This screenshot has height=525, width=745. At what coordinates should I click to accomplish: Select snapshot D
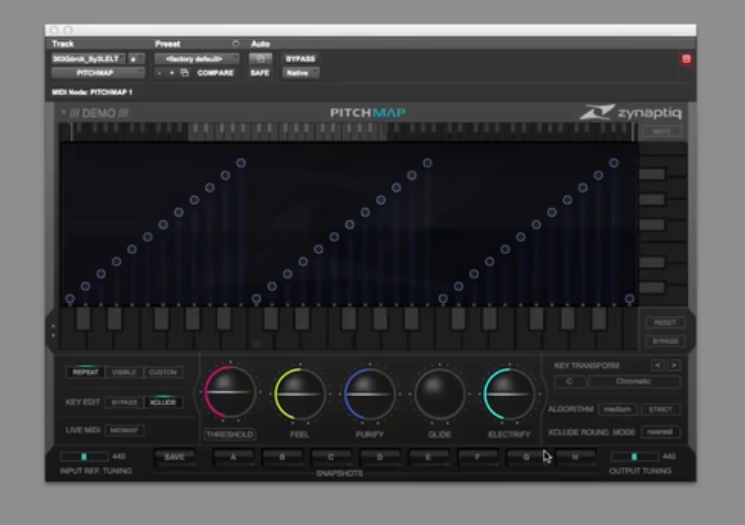pos(380,457)
